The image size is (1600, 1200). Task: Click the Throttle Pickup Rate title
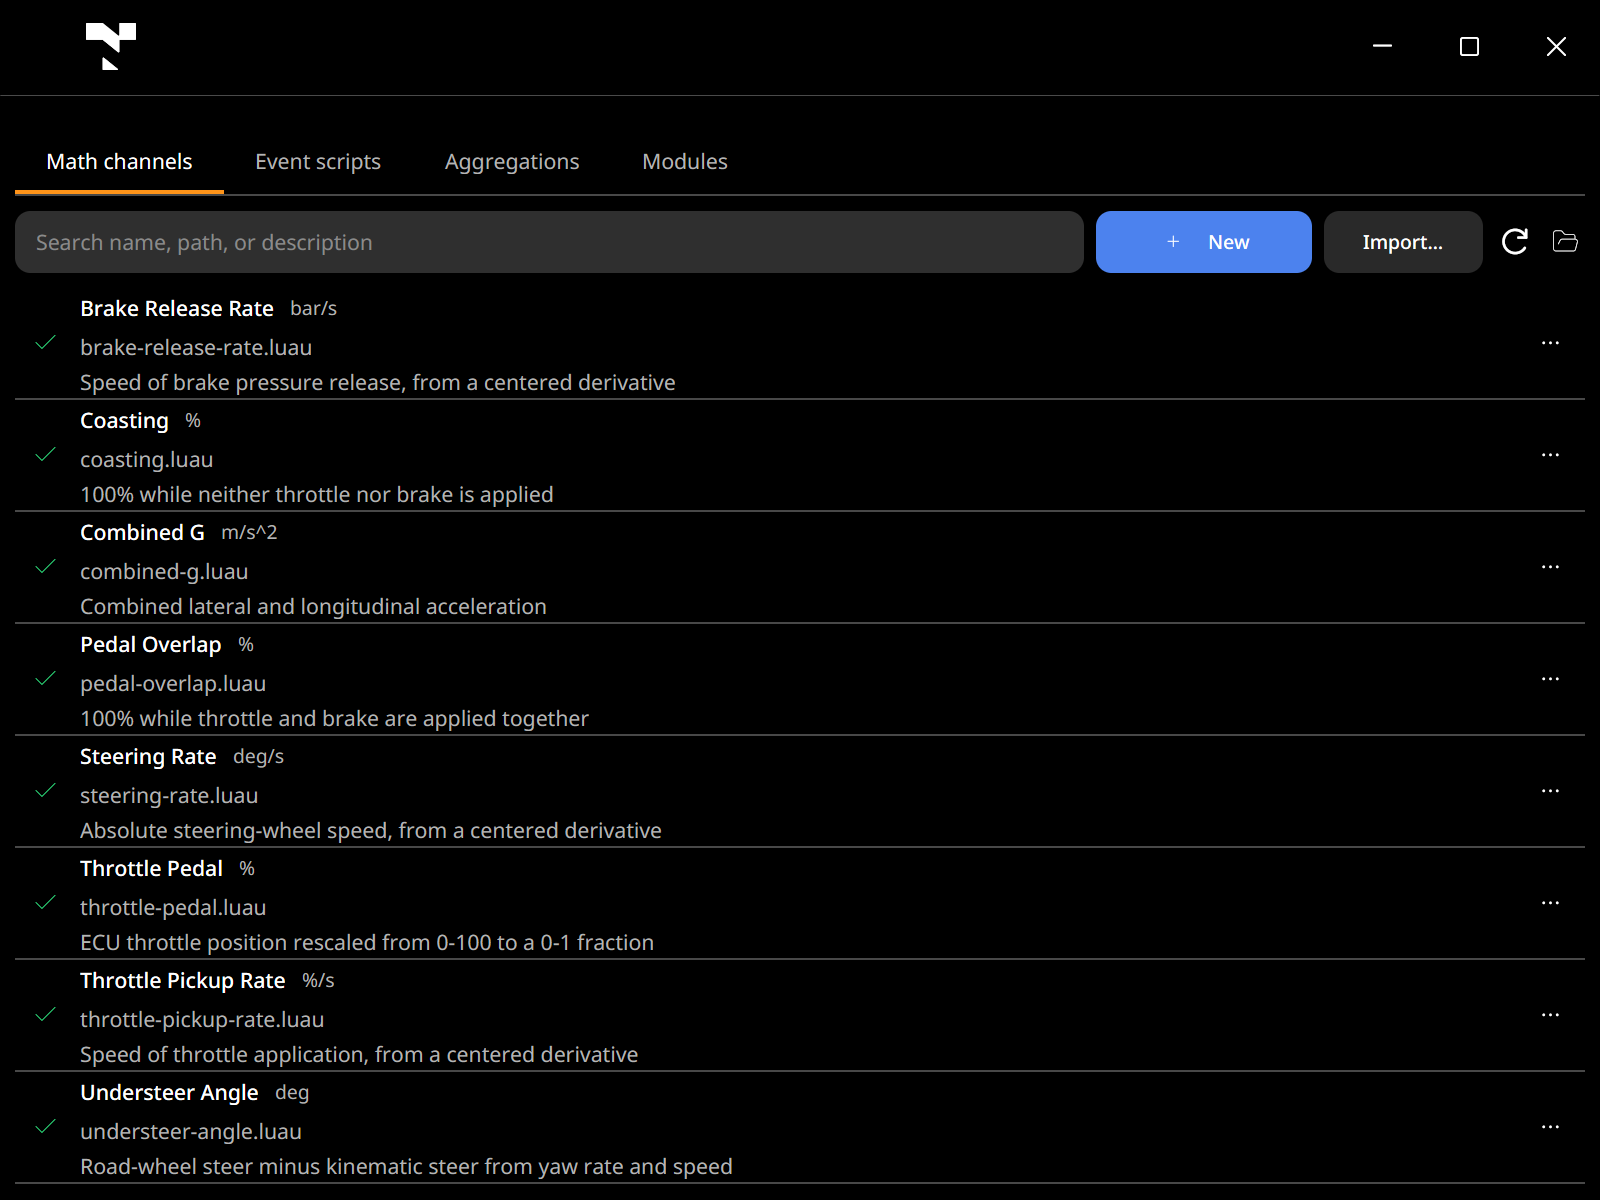click(x=183, y=981)
